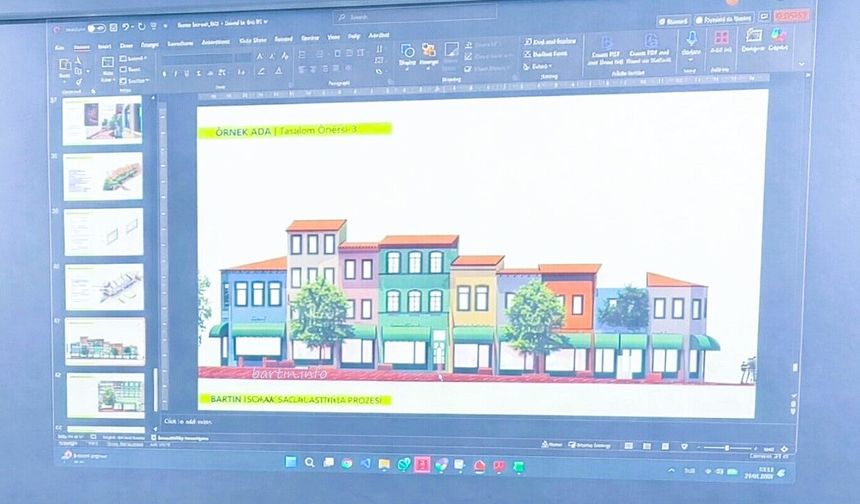
Task: Click the font size combo box
Action: pos(244,57)
